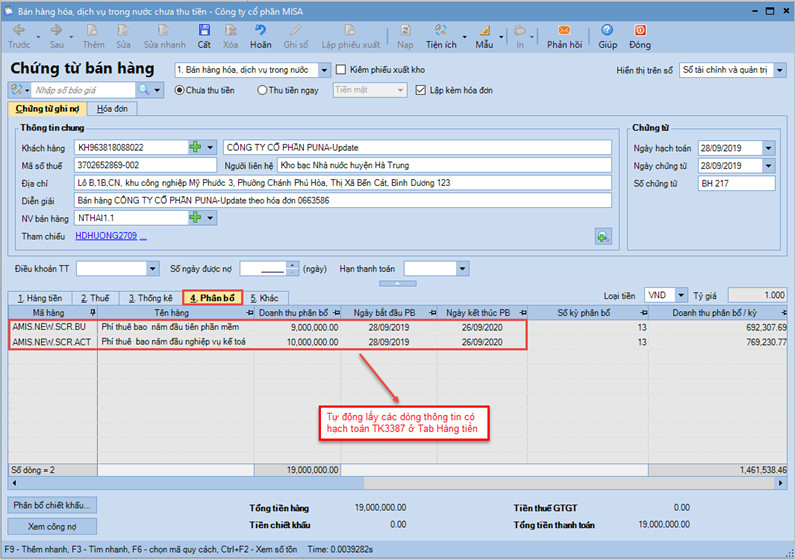Screen dimensions: 795x559
Task: Expand the NV bán hàng dropdown arrow
Action: 210,218
